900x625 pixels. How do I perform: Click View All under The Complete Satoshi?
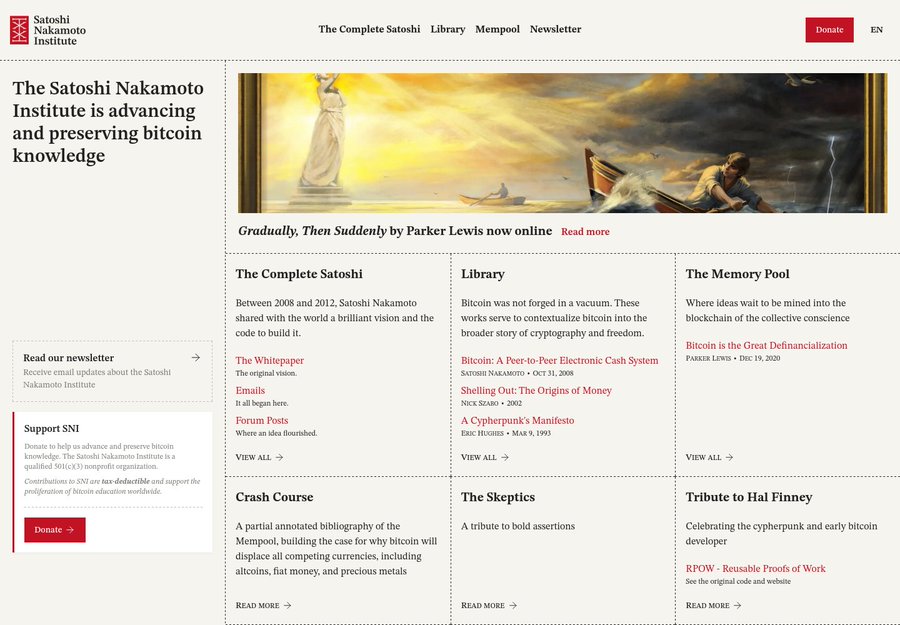(259, 457)
